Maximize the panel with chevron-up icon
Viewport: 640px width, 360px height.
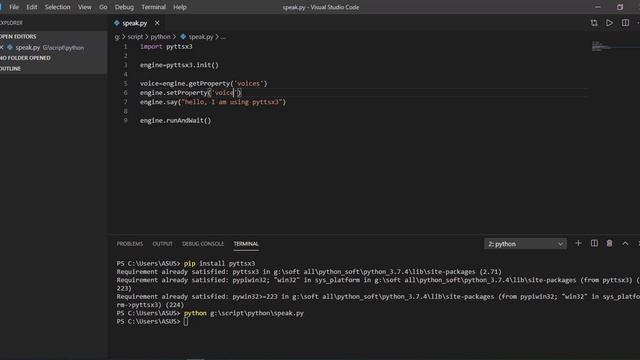click(x=625, y=243)
